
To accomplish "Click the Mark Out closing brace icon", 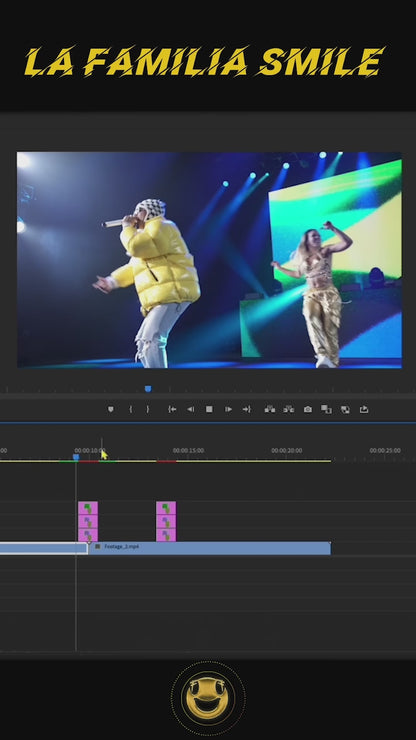I will click(147, 409).
